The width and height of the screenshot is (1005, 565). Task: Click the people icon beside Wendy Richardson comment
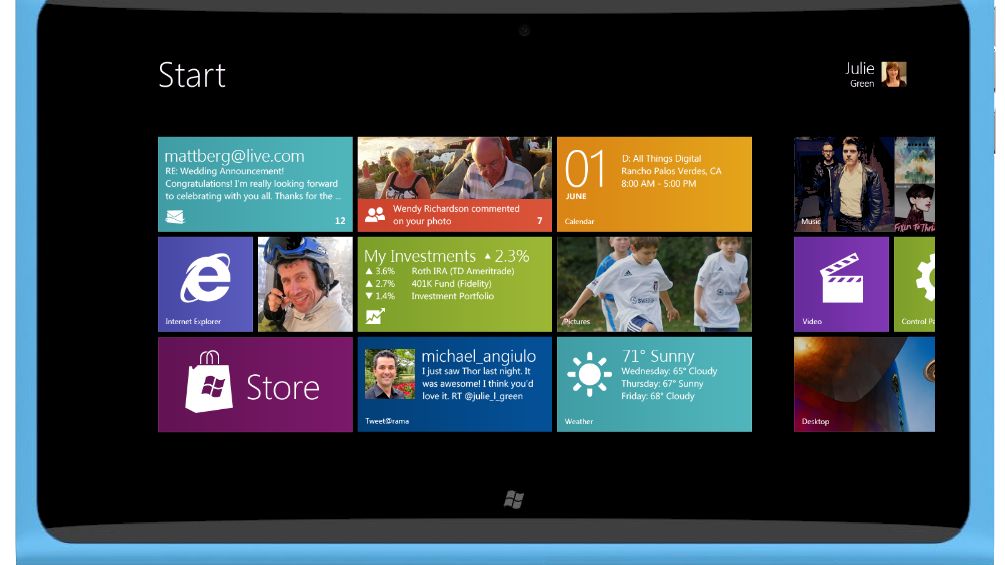coord(375,215)
